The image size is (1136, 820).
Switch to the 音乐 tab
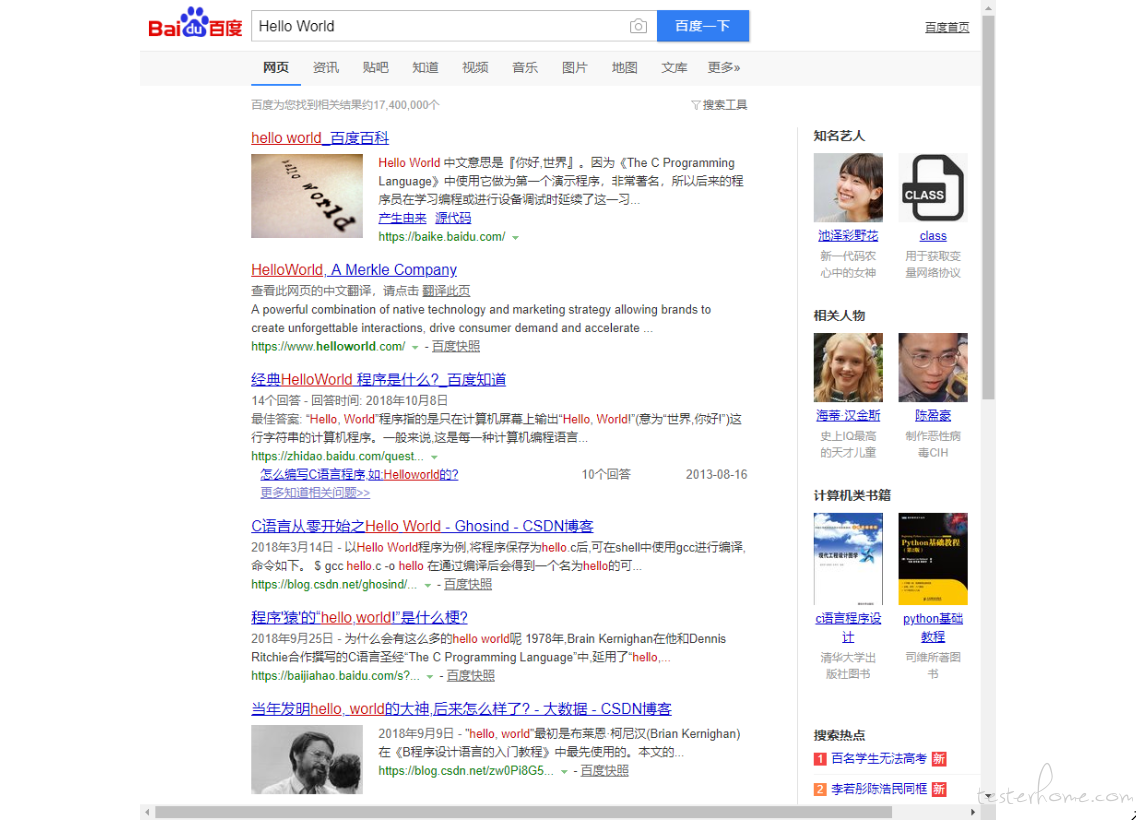525,67
